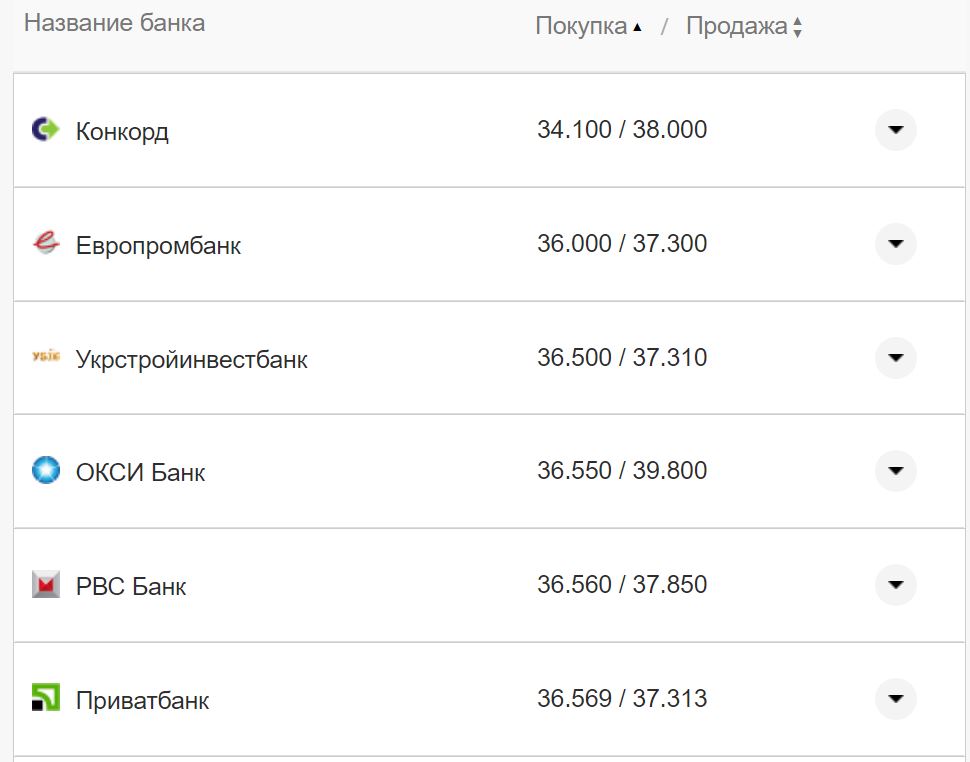Click the red 'e' emblem of Европромбанк
The width and height of the screenshot is (970, 762).
[x=44, y=244]
